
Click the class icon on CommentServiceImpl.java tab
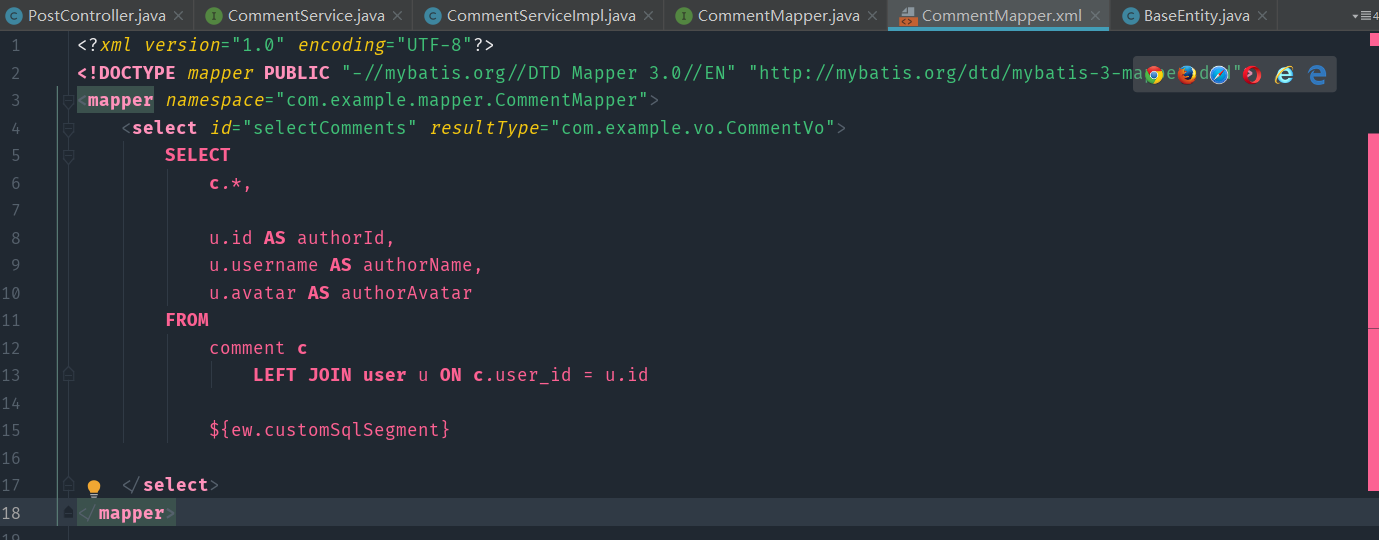432,15
